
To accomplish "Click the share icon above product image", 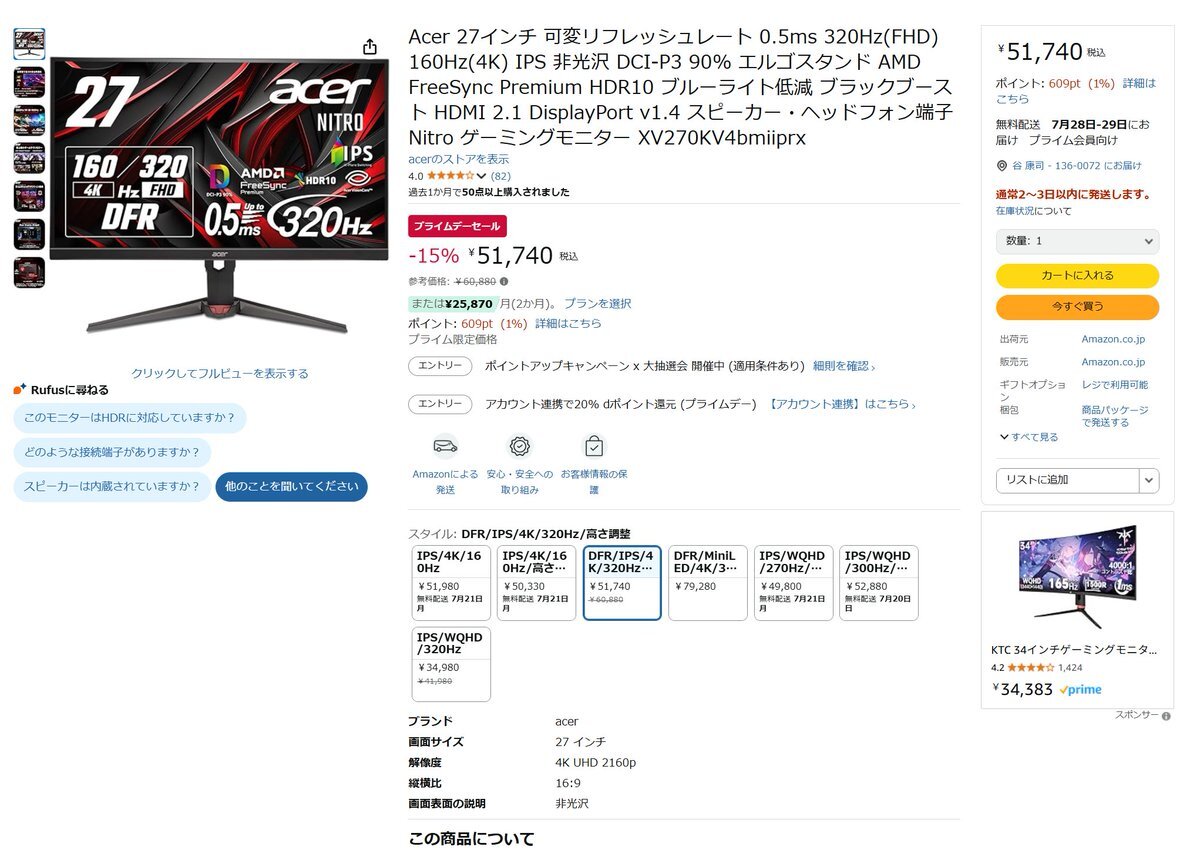I will (x=370, y=47).
